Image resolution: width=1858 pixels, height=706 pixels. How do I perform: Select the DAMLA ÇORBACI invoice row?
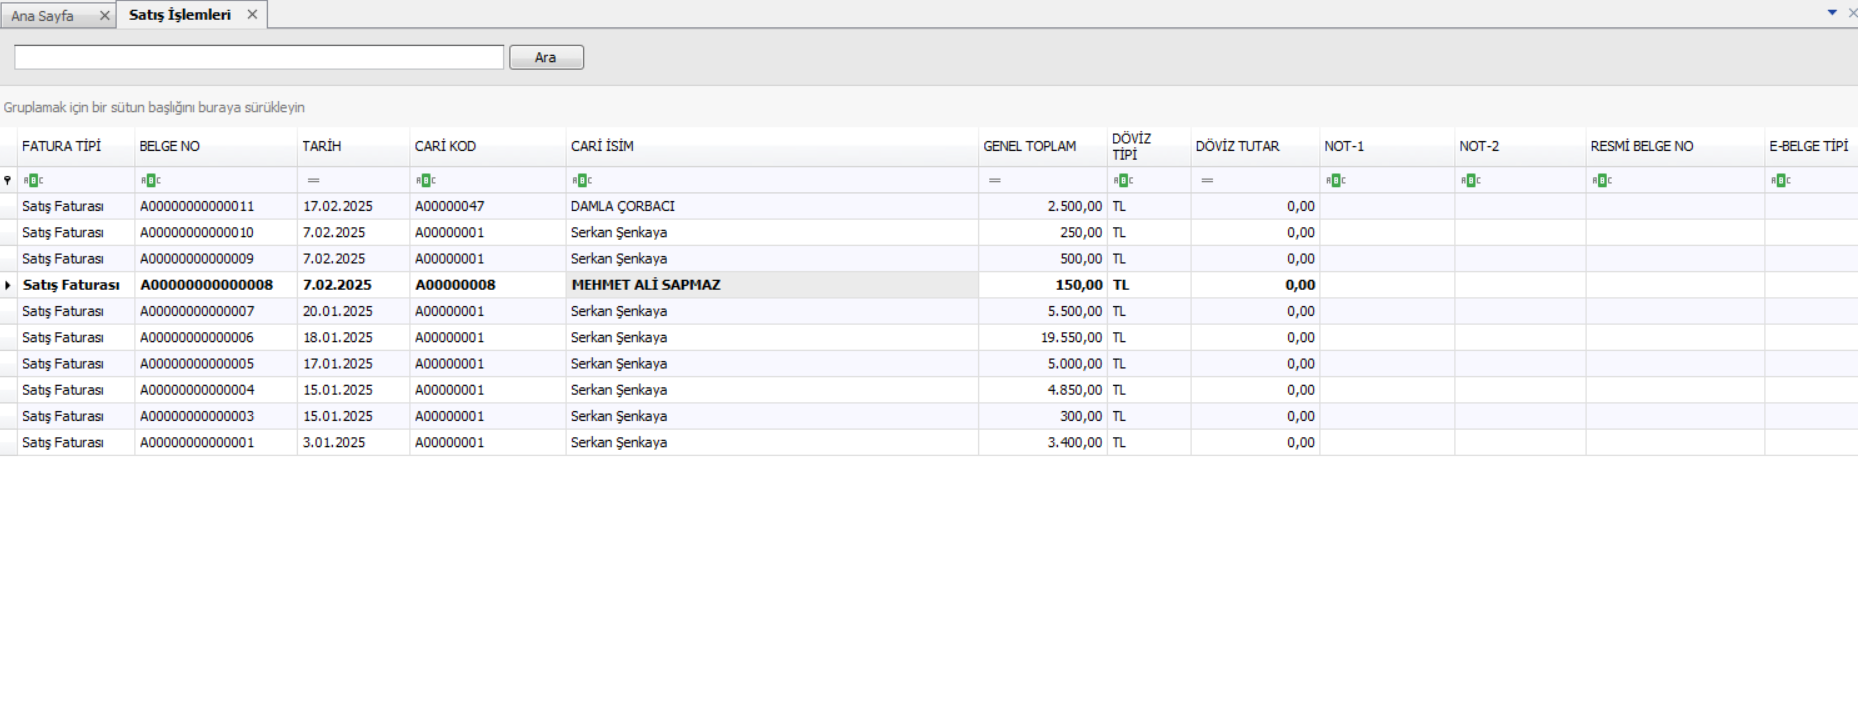pyautogui.click(x=622, y=206)
